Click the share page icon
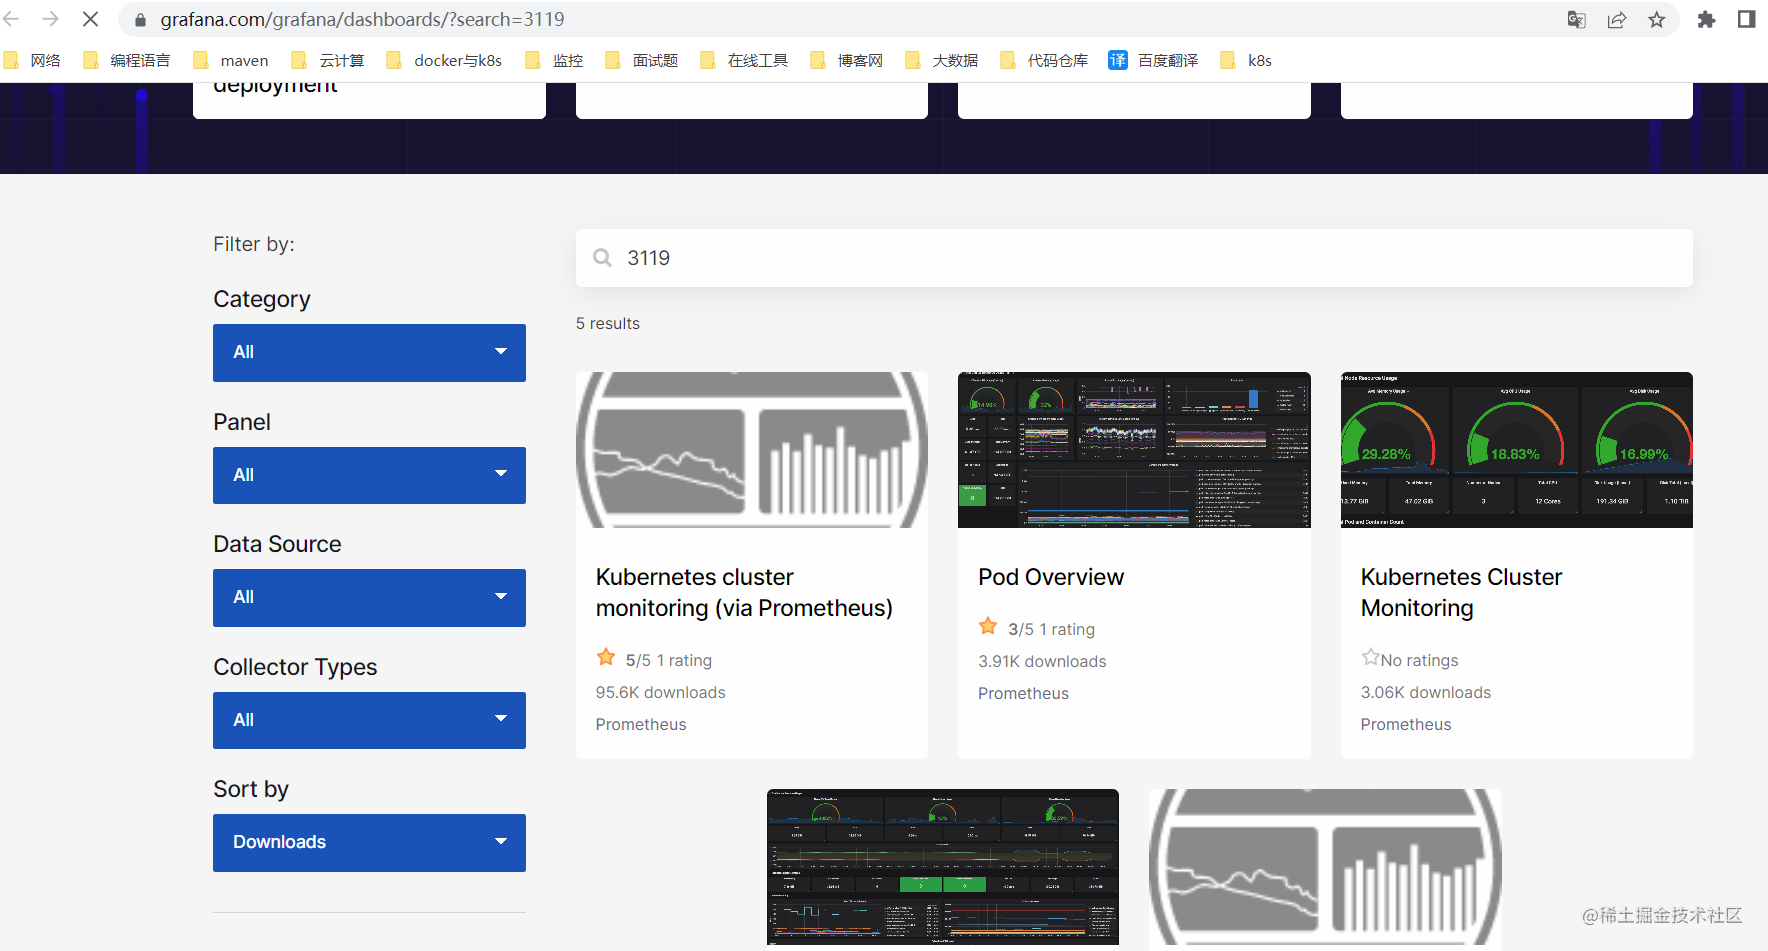The image size is (1768, 951). coord(1617,20)
